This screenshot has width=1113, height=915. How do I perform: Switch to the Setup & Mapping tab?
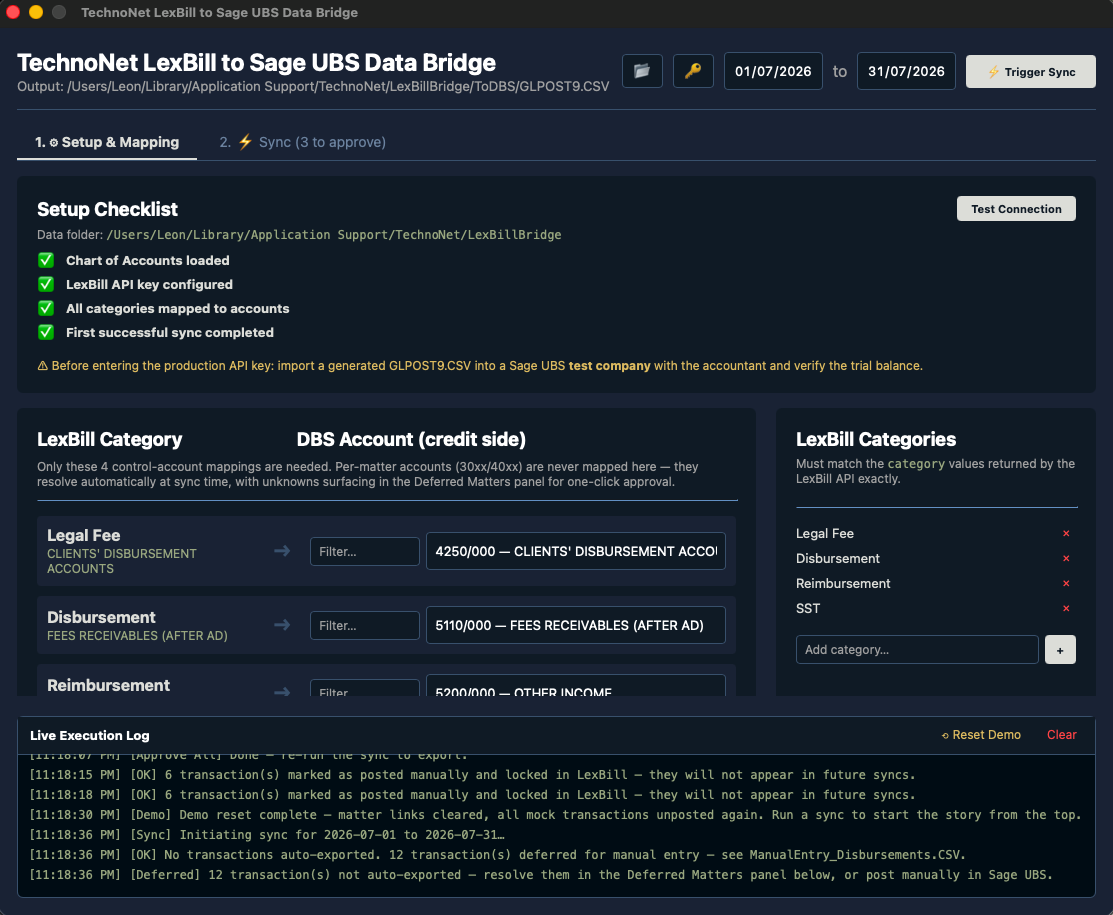click(107, 142)
